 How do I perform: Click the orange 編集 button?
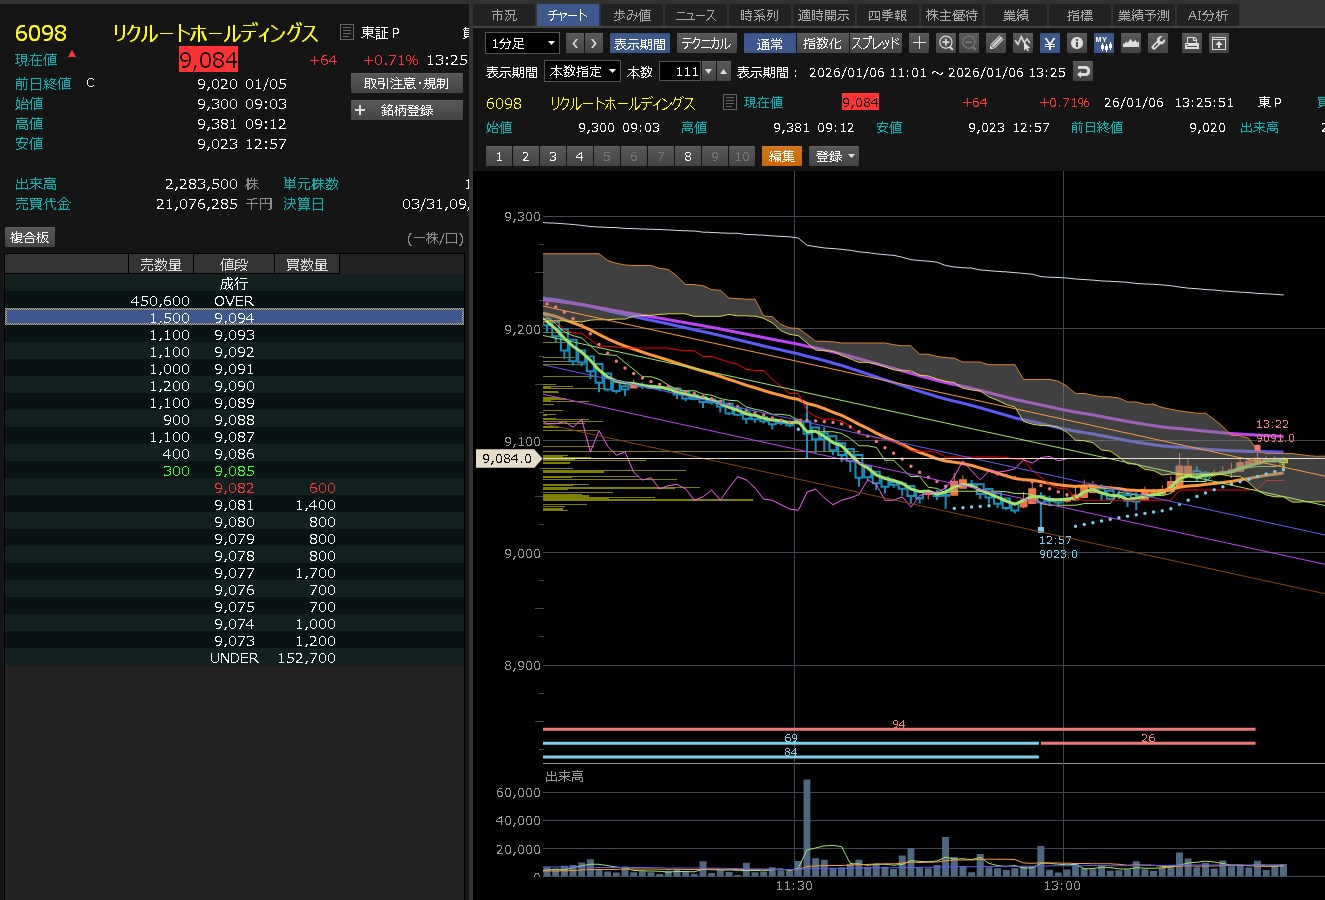[781, 156]
